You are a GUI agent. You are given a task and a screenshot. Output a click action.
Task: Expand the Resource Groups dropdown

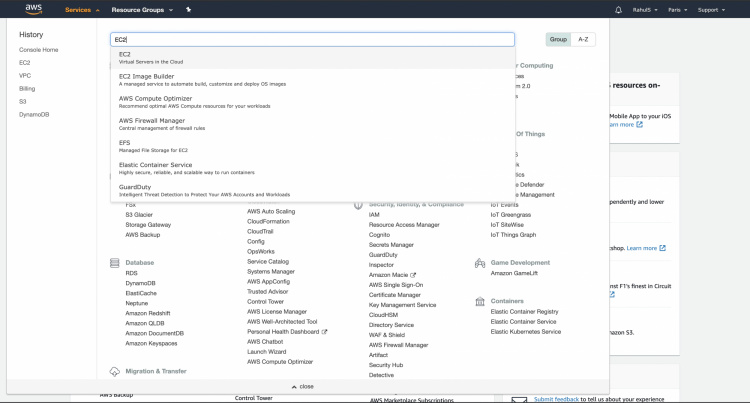[143, 10]
